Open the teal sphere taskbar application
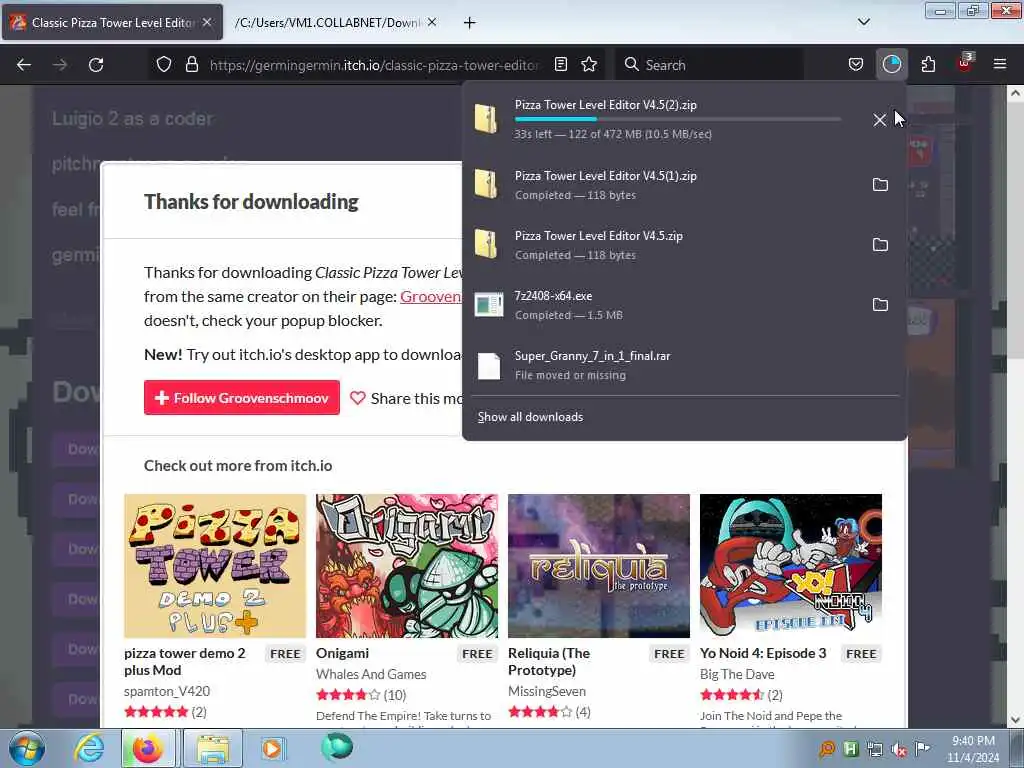1024x768 pixels. click(337, 747)
